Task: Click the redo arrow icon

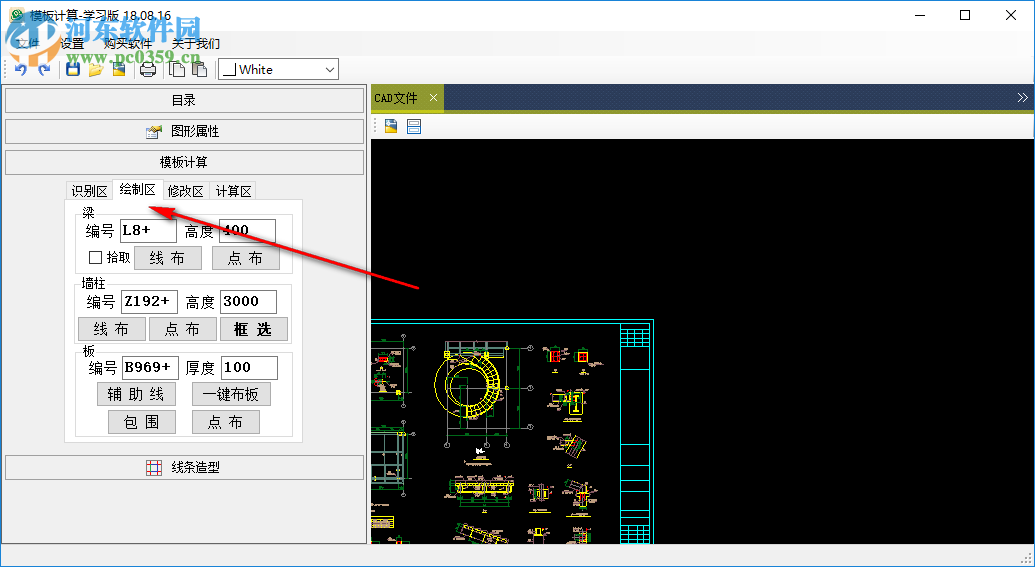Action: pos(44,69)
